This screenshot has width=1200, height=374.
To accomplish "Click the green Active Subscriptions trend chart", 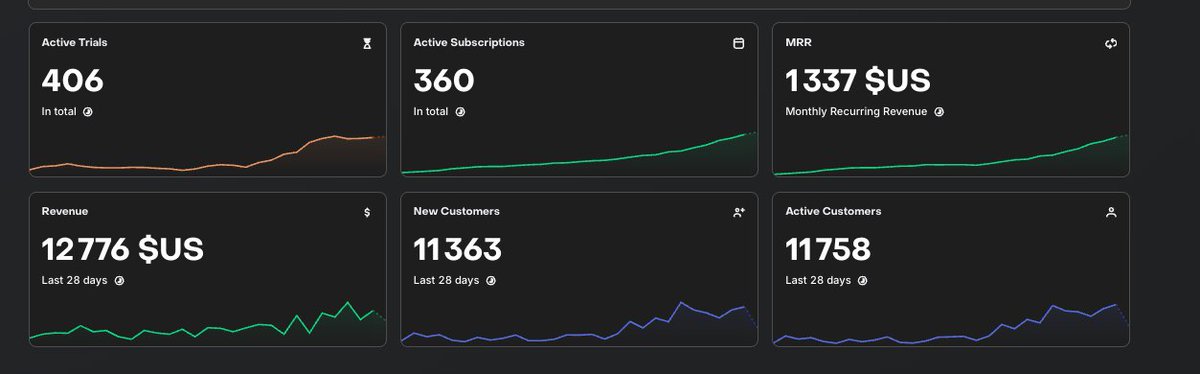I will (x=580, y=155).
